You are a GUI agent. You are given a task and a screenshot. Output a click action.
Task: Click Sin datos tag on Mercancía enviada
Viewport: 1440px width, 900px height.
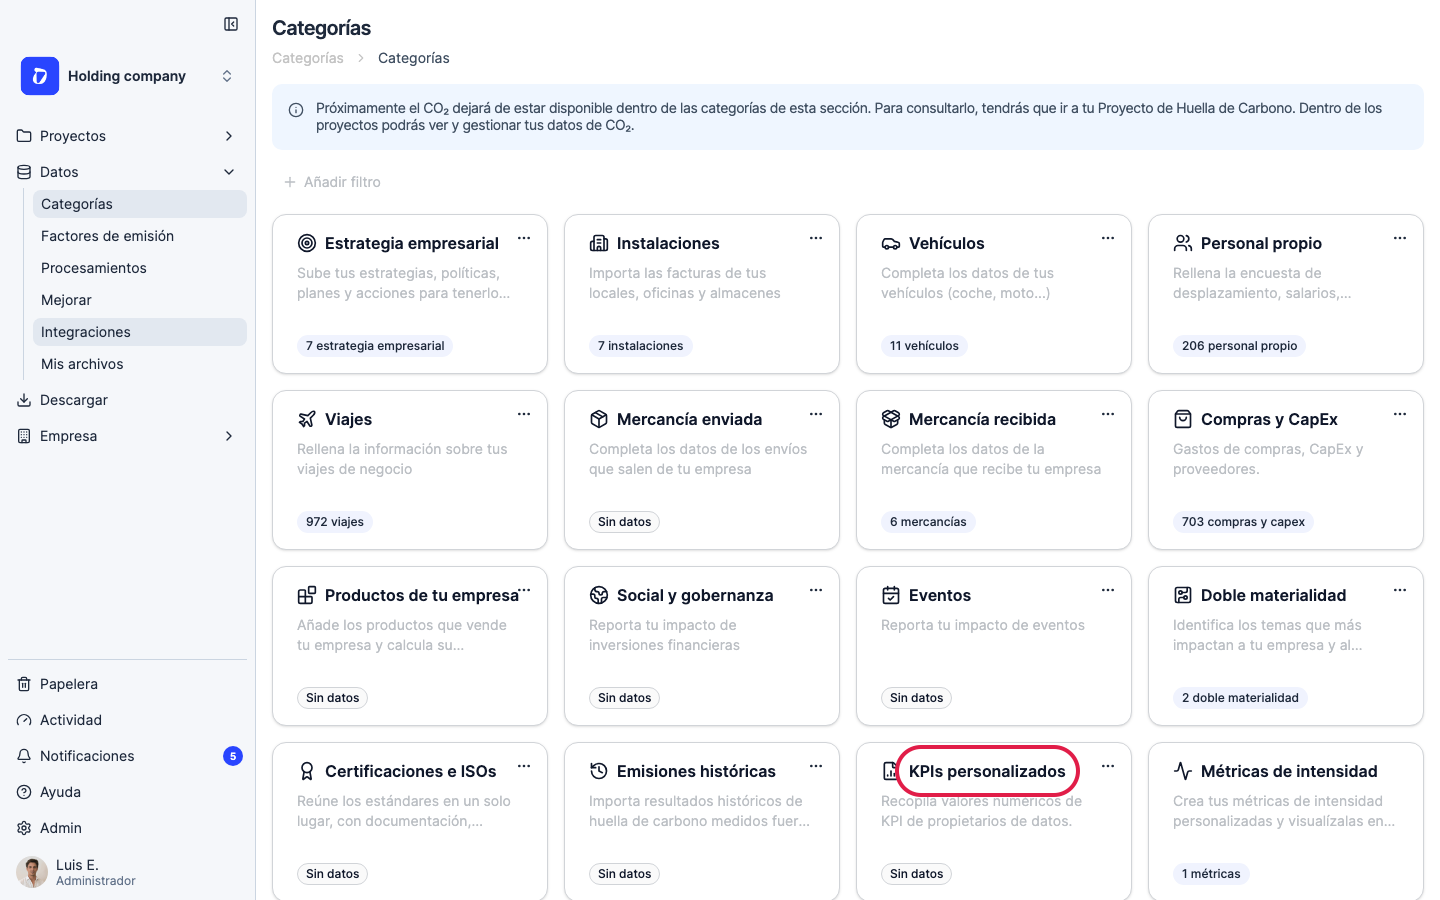(x=625, y=522)
